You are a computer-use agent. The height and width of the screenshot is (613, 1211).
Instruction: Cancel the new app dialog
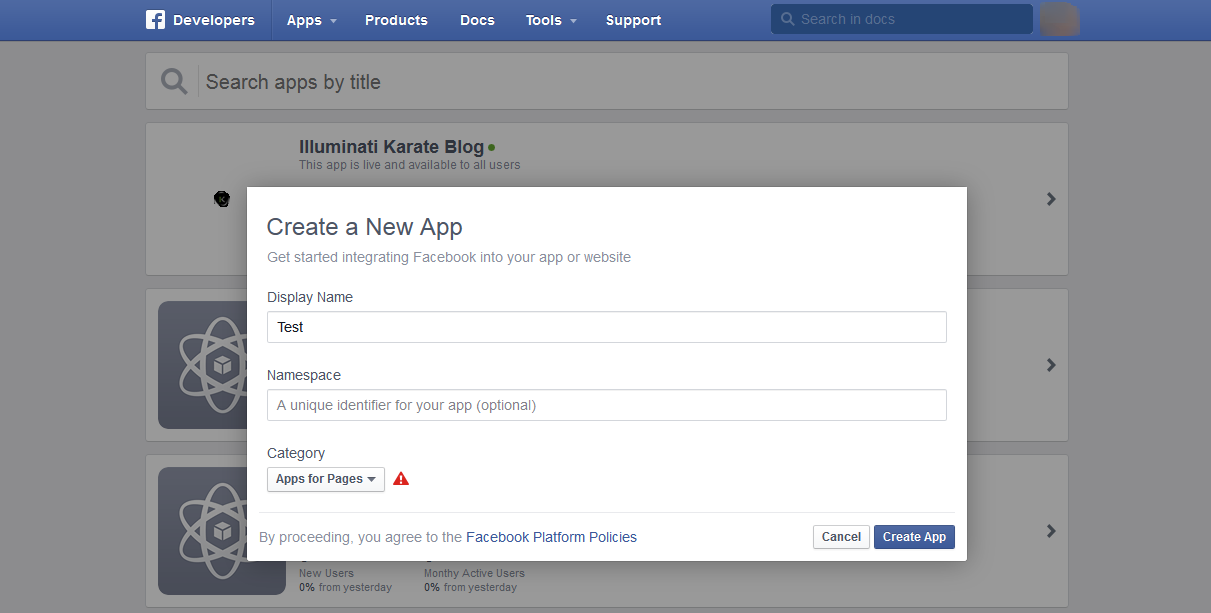point(841,537)
